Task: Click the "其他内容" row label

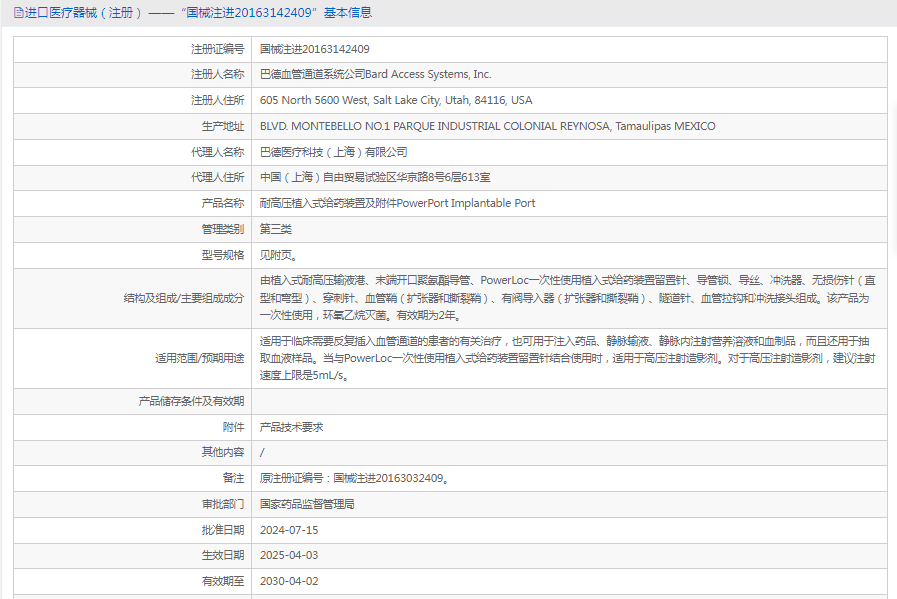Action: tap(223, 453)
